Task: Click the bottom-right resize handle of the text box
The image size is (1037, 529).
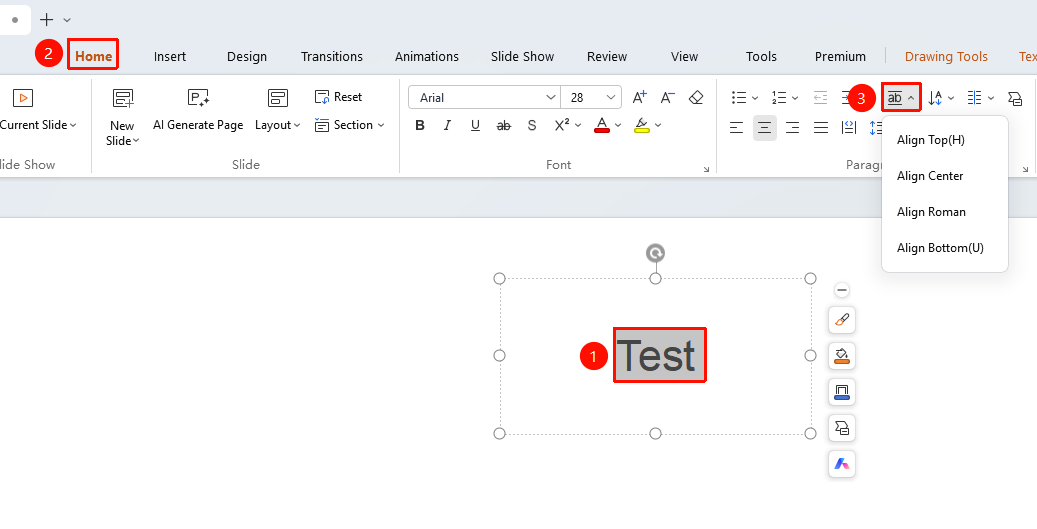Action: 810,433
